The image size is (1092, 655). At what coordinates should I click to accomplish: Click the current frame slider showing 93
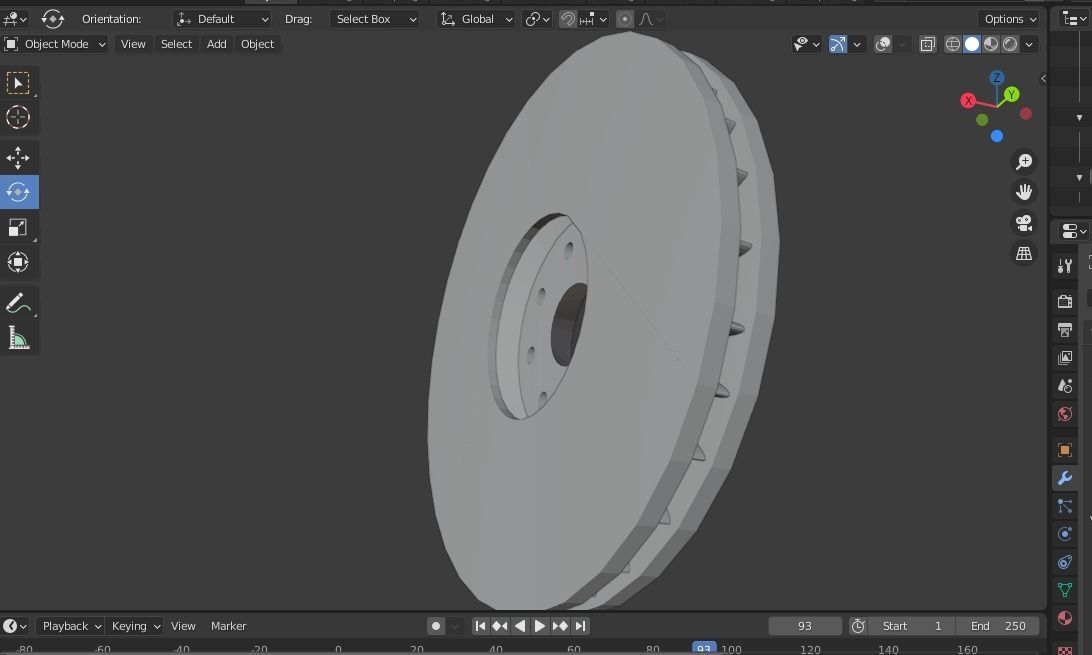pos(804,625)
